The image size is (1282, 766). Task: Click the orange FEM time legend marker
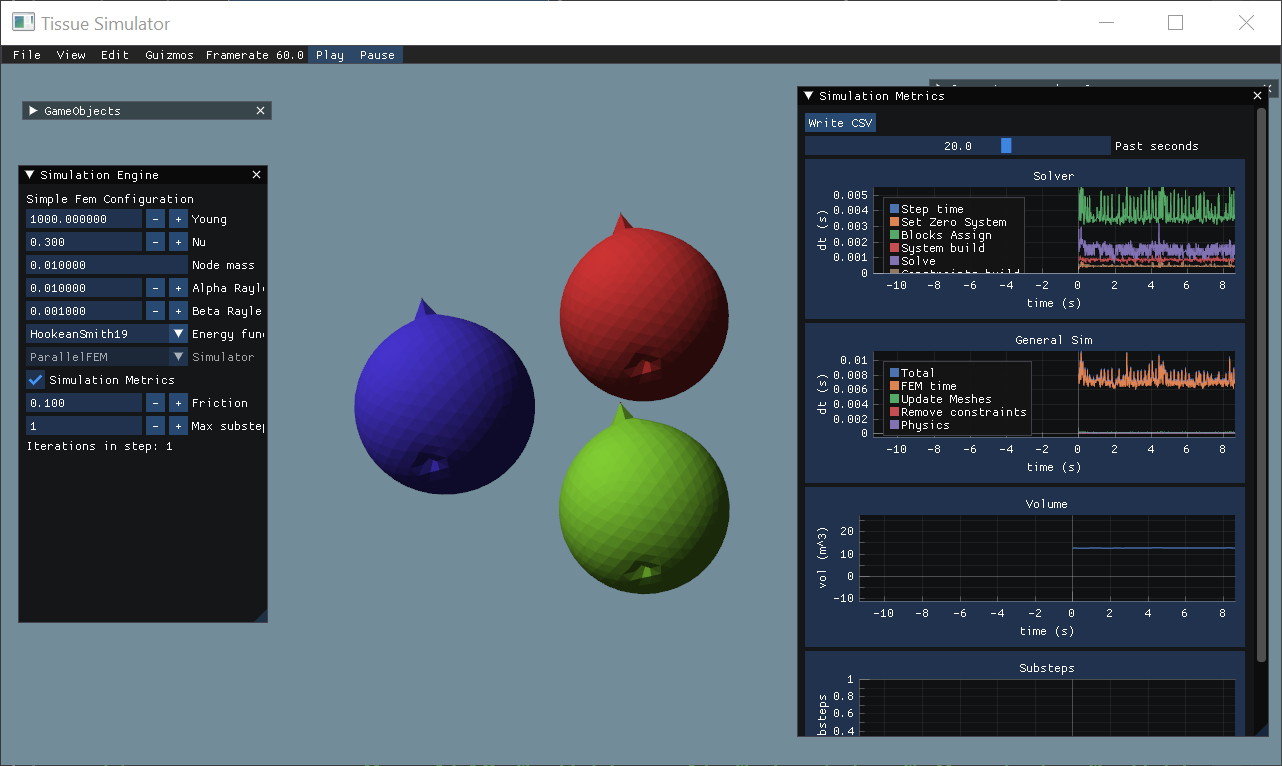click(x=896, y=385)
